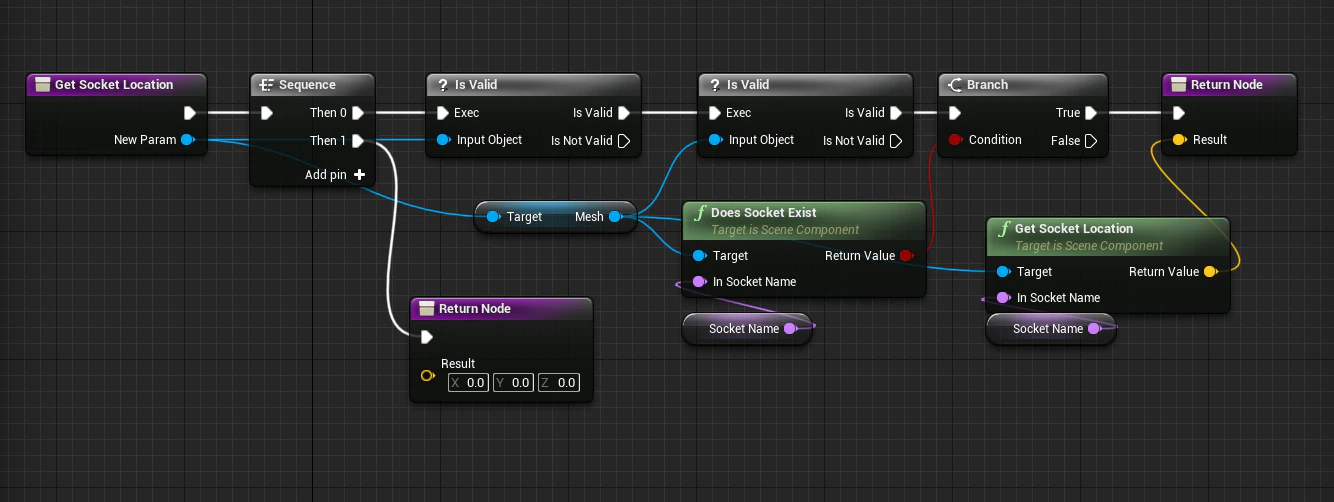Click the Branch False output pin
This screenshot has height=502, width=1334.
(1091, 141)
